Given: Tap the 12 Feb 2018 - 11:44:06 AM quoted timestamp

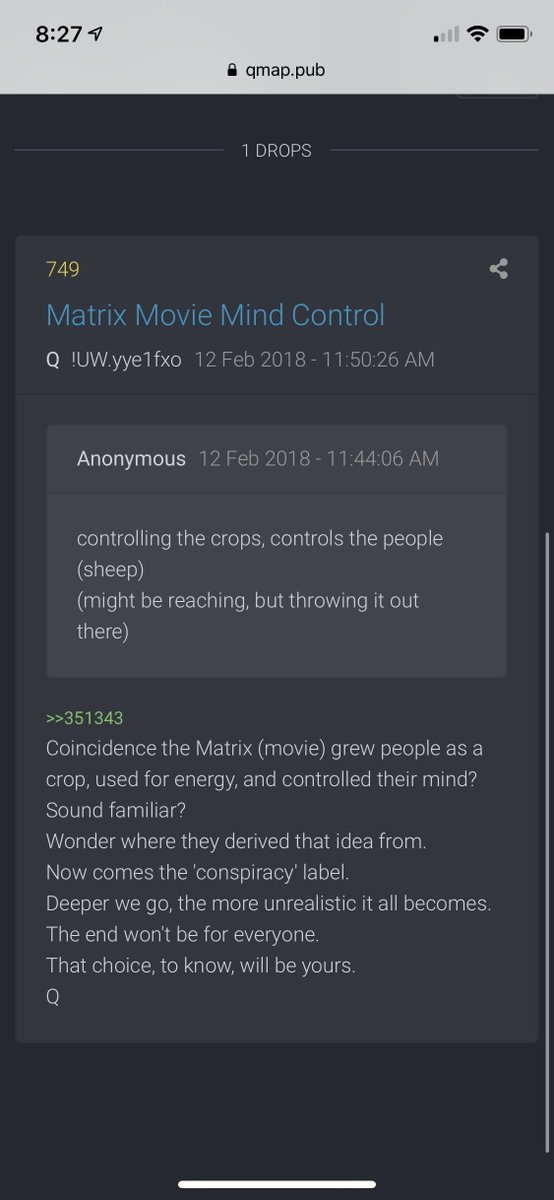Looking at the screenshot, I should click(x=318, y=458).
